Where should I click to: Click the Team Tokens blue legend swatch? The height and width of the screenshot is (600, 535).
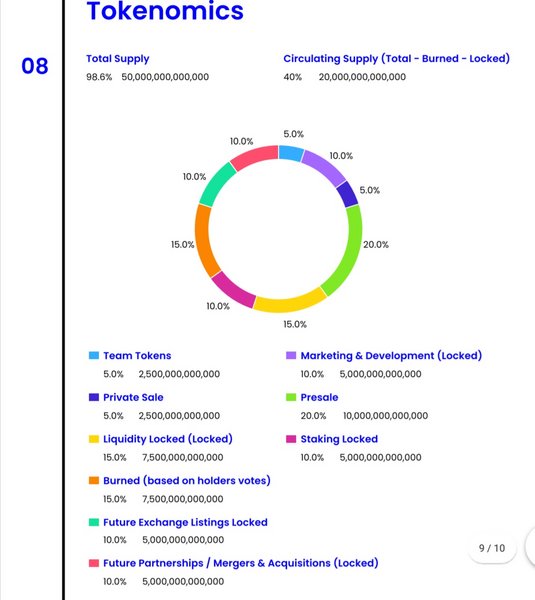point(94,355)
